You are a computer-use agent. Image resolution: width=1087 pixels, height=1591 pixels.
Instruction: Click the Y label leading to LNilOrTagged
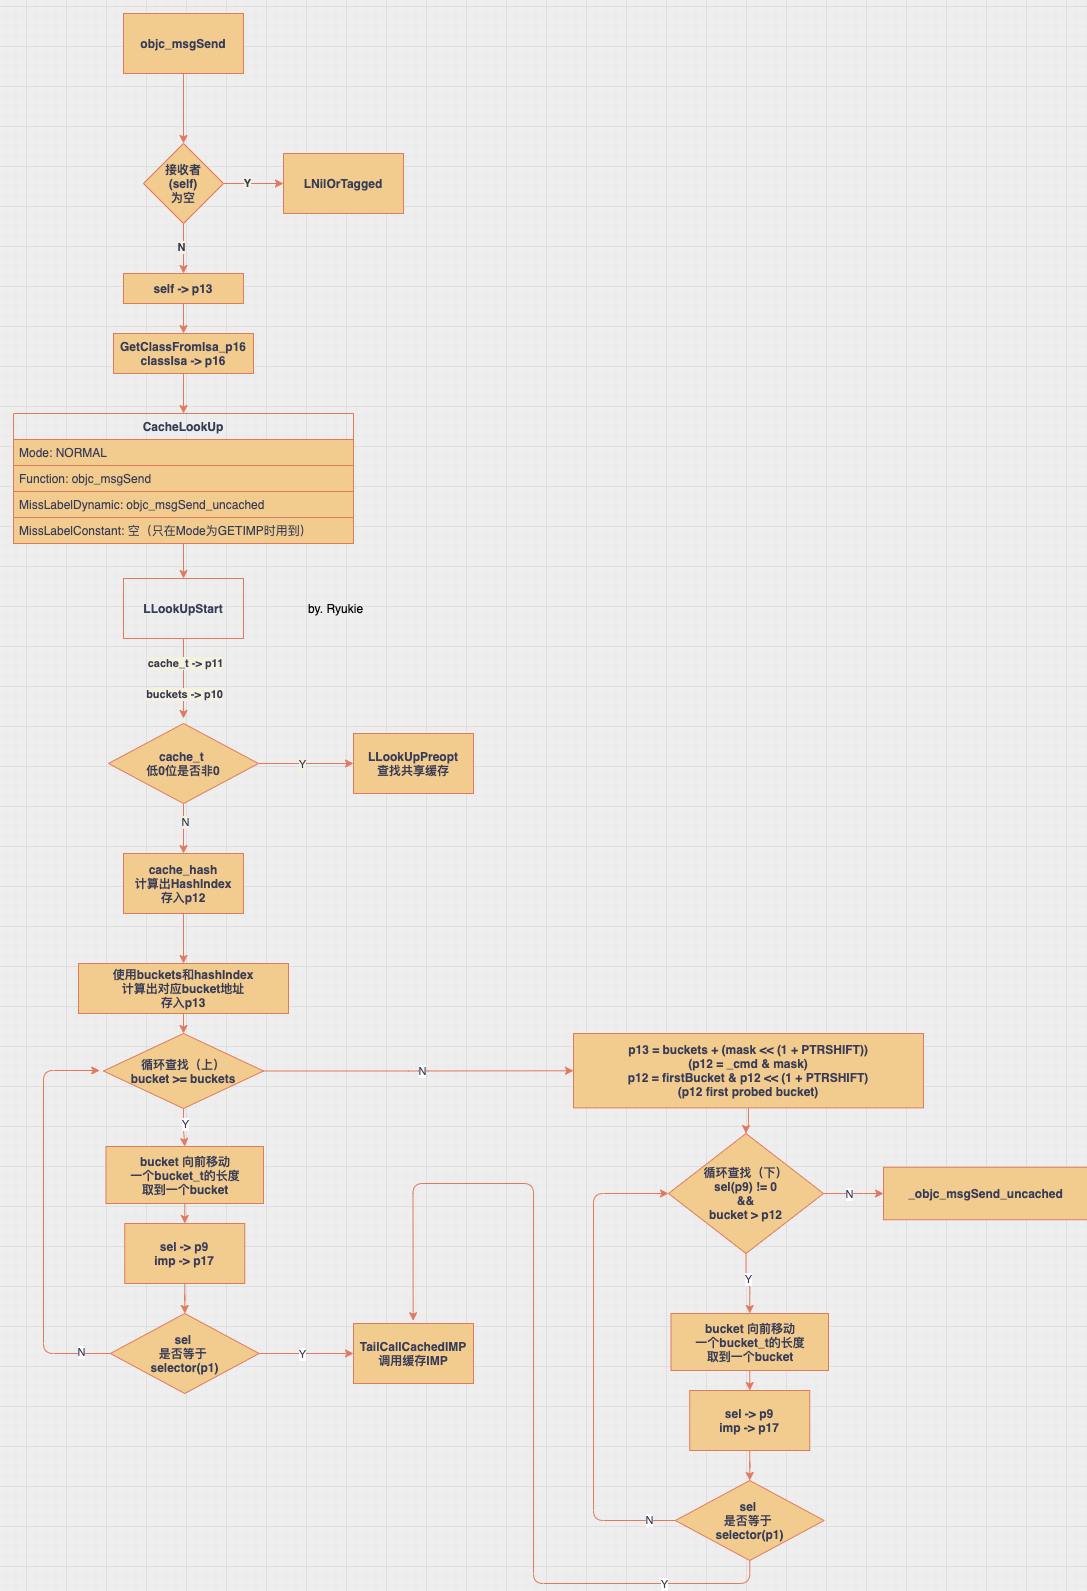pos(248,184)
